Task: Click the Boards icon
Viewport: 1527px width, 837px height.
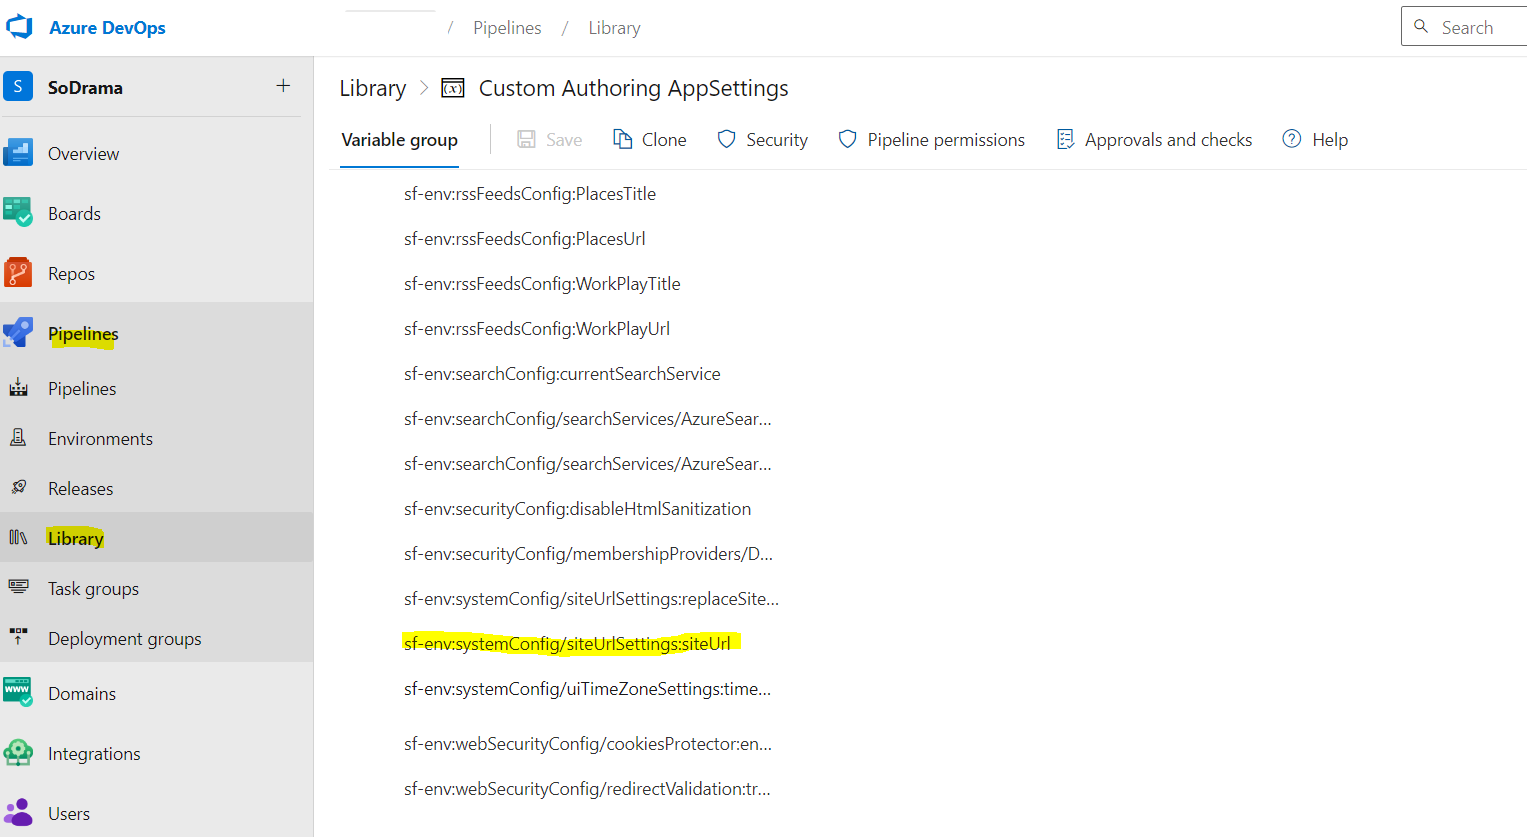Action: click(18, 212)
